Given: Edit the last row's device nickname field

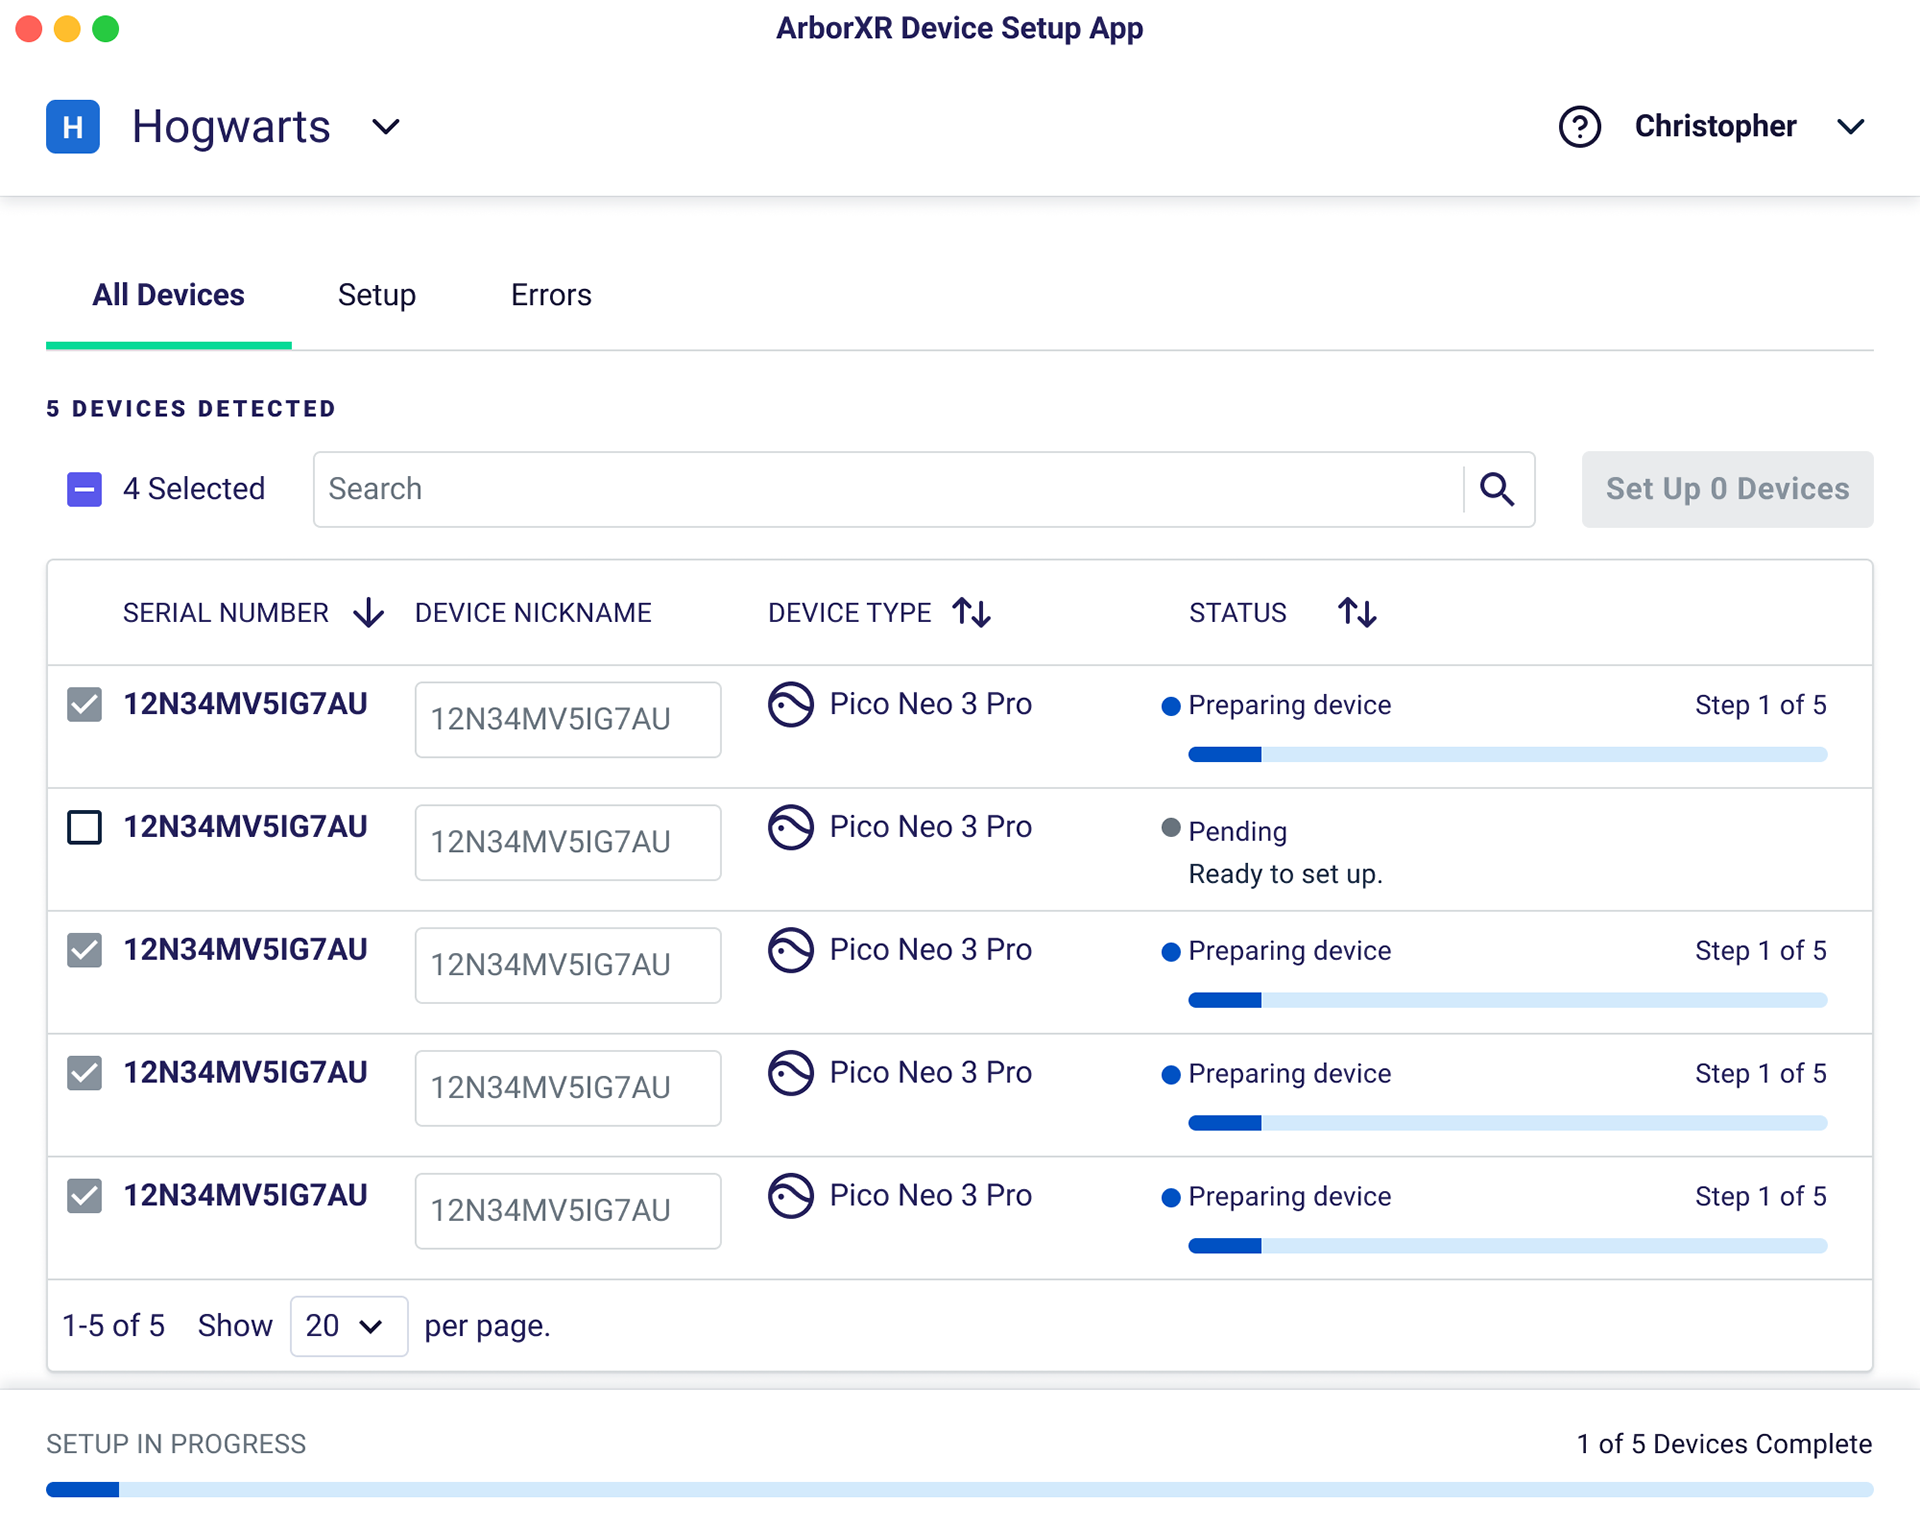Looking at the screenshot, I should coord(568,1212).
